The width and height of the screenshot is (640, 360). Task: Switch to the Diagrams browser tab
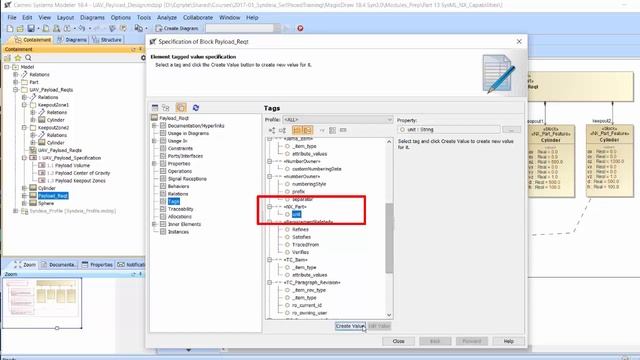point(72,40)
